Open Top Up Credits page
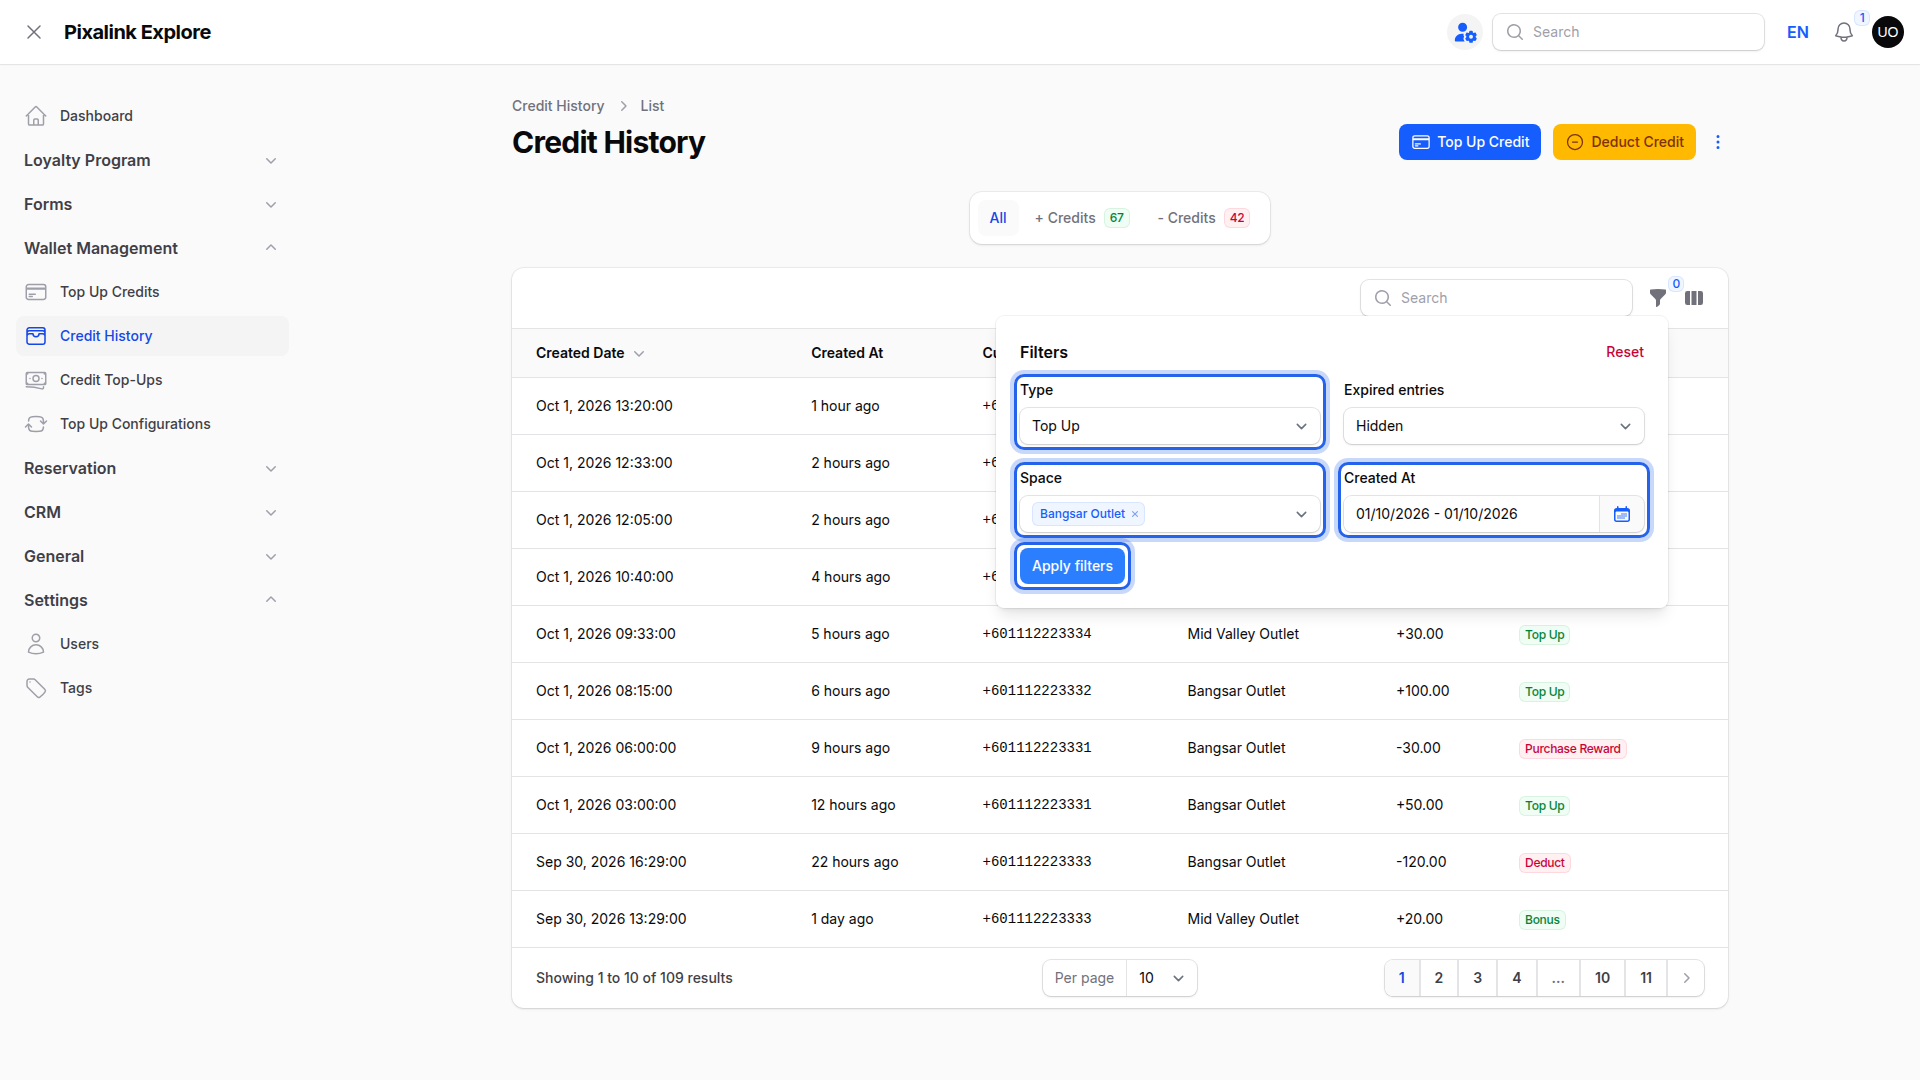The height and width of the screenshot is (1080, 1920). 152,292
